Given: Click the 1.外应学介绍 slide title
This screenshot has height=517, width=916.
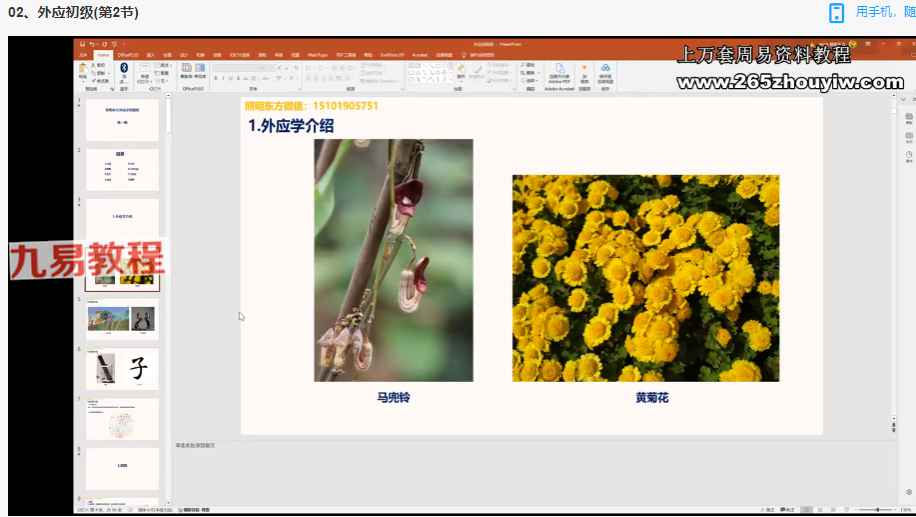Looking at the screenshot, I should click(x=291, y=126).
